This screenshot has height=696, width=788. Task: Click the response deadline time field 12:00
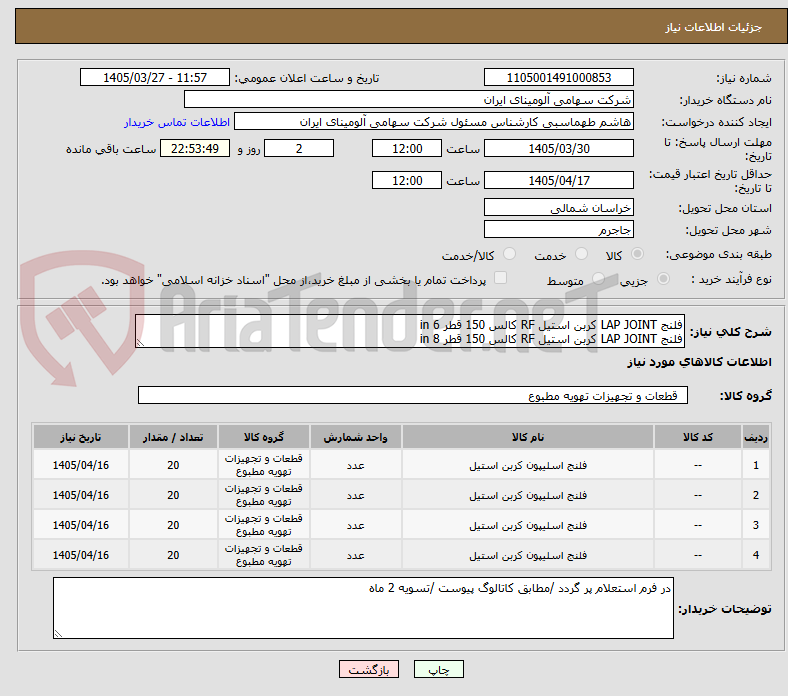407,148
